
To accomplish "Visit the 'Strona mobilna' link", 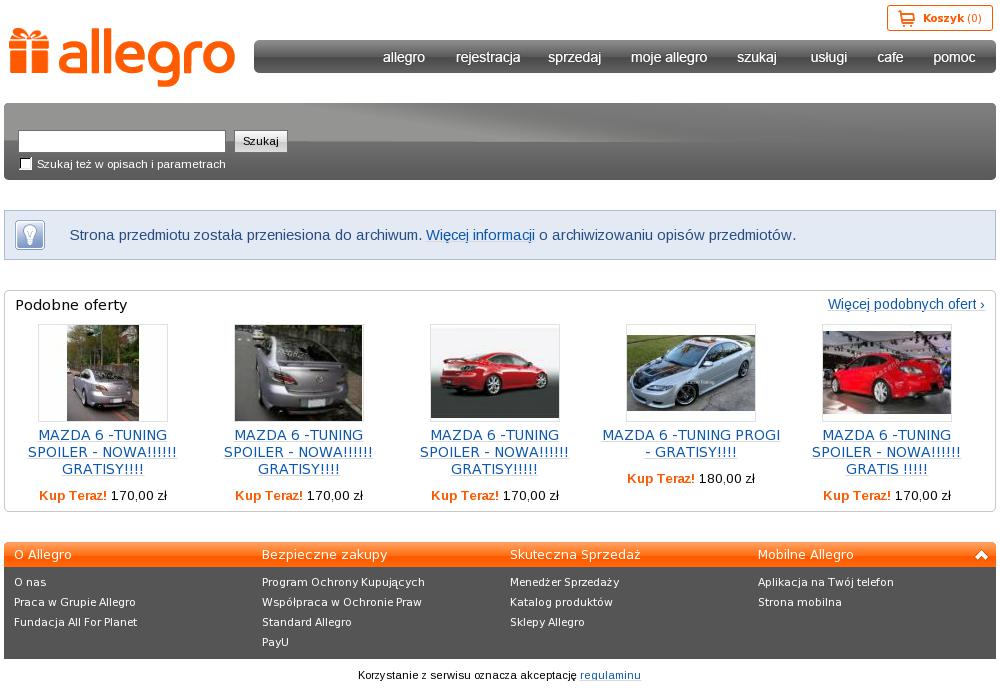I will click(800, 603).
